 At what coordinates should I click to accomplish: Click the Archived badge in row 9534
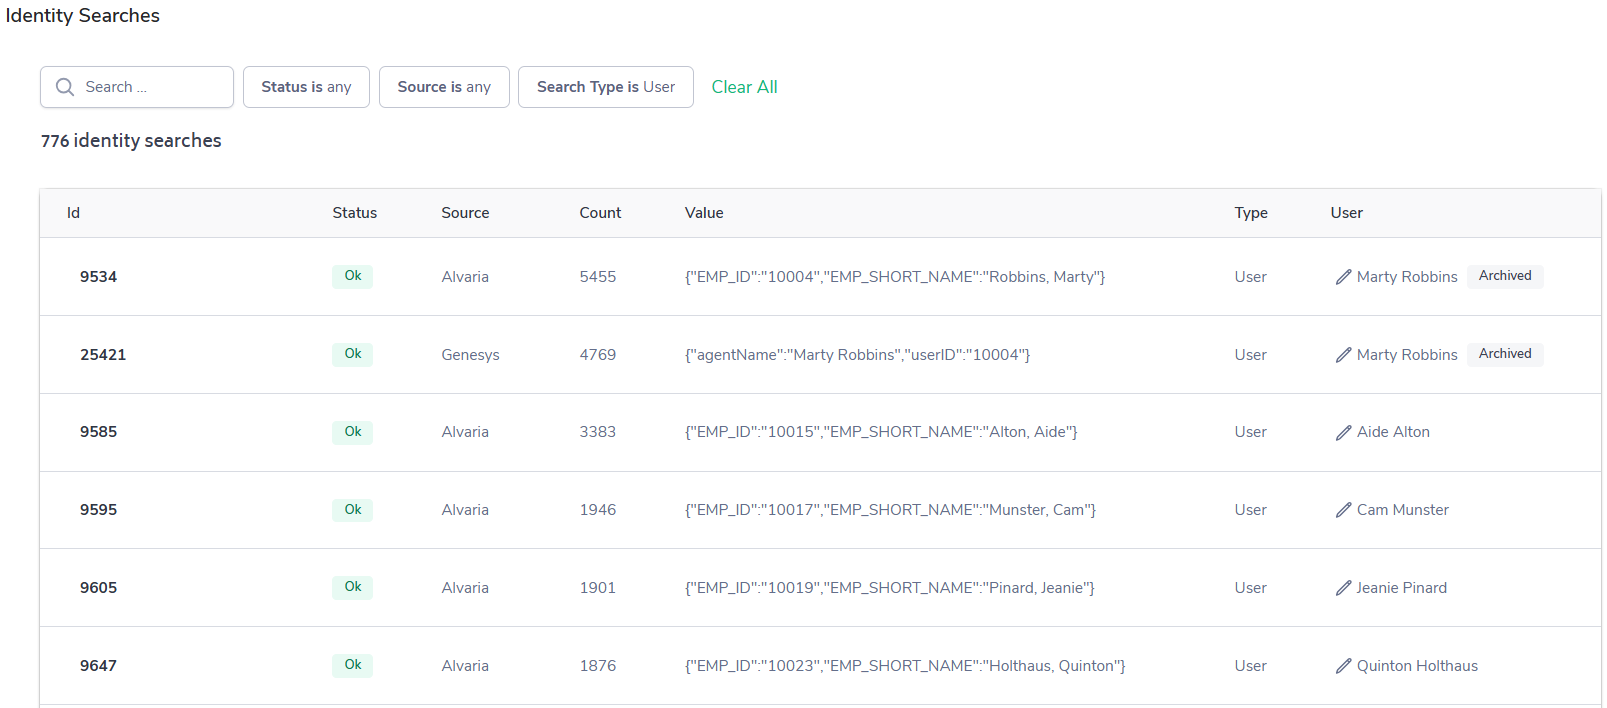tap(1504, 276)
